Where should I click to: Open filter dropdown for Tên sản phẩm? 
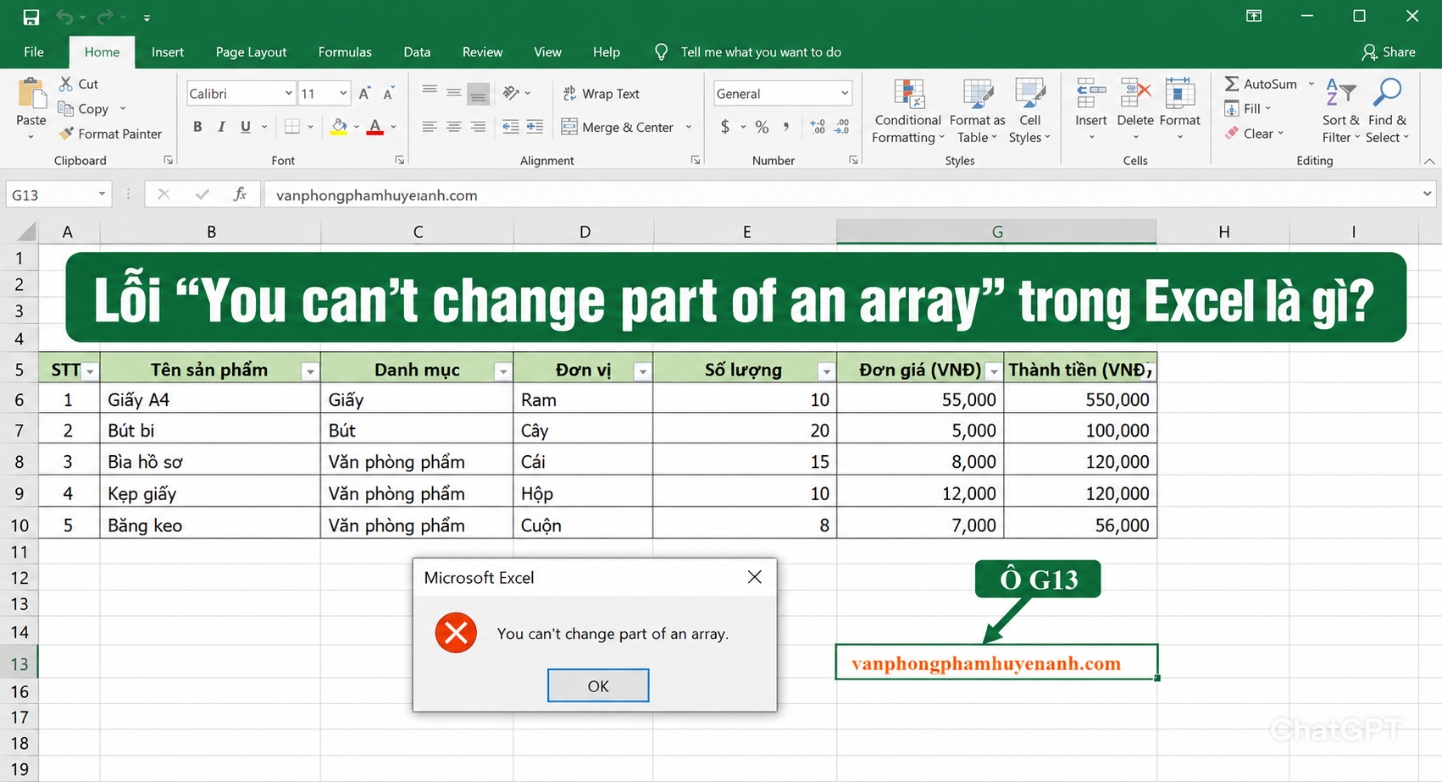[309, 371]
